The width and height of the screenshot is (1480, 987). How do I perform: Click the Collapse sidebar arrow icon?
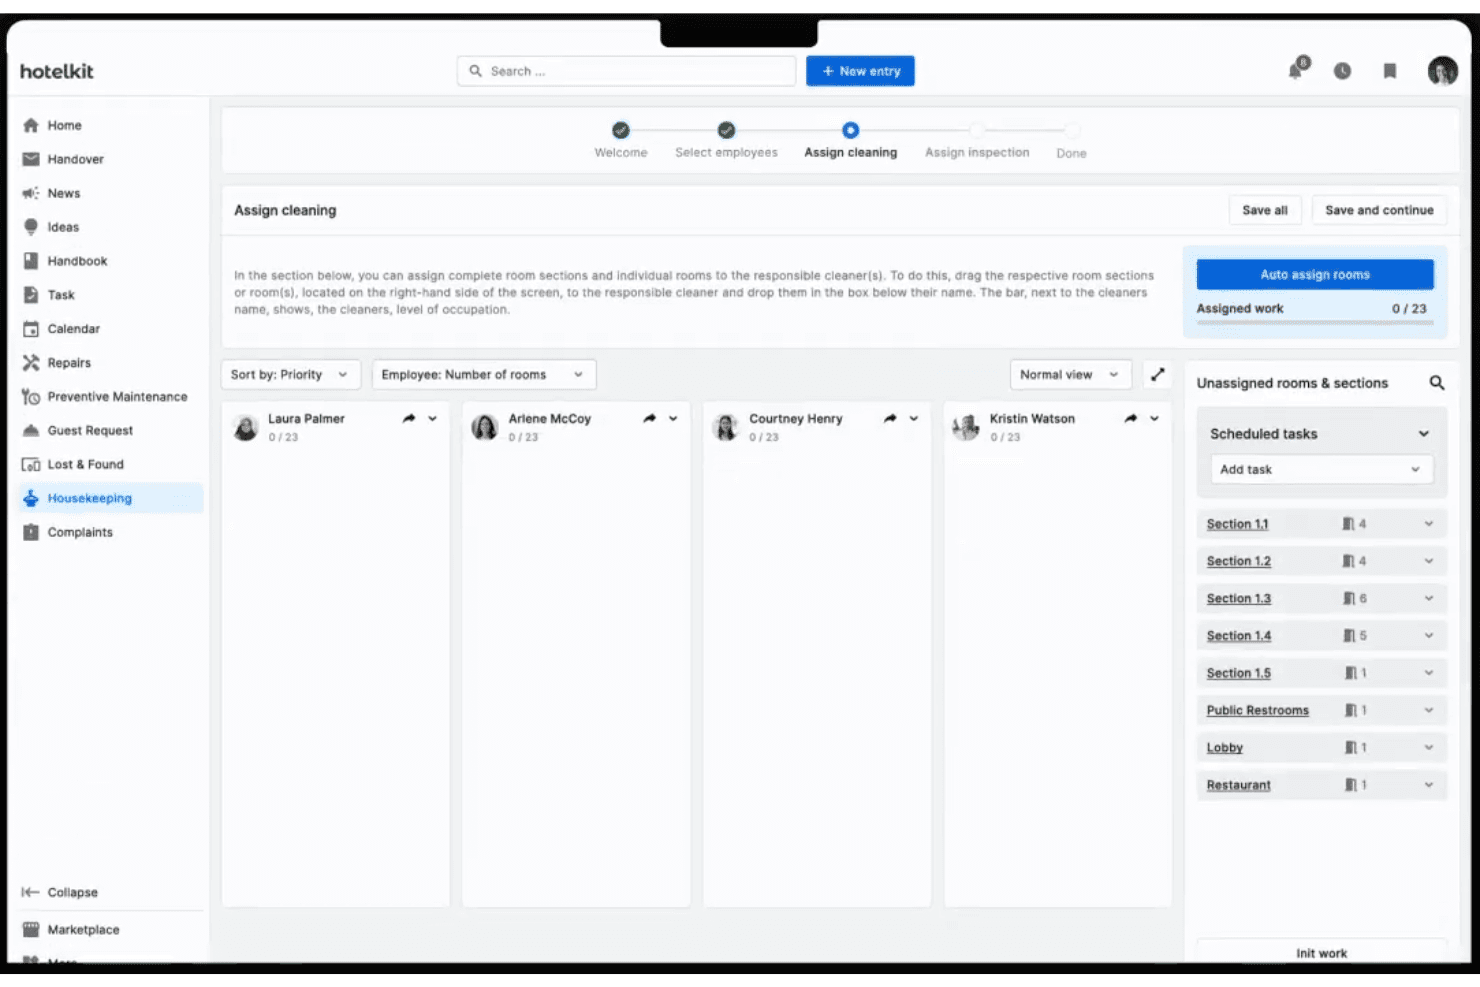(x=31, y=892)
